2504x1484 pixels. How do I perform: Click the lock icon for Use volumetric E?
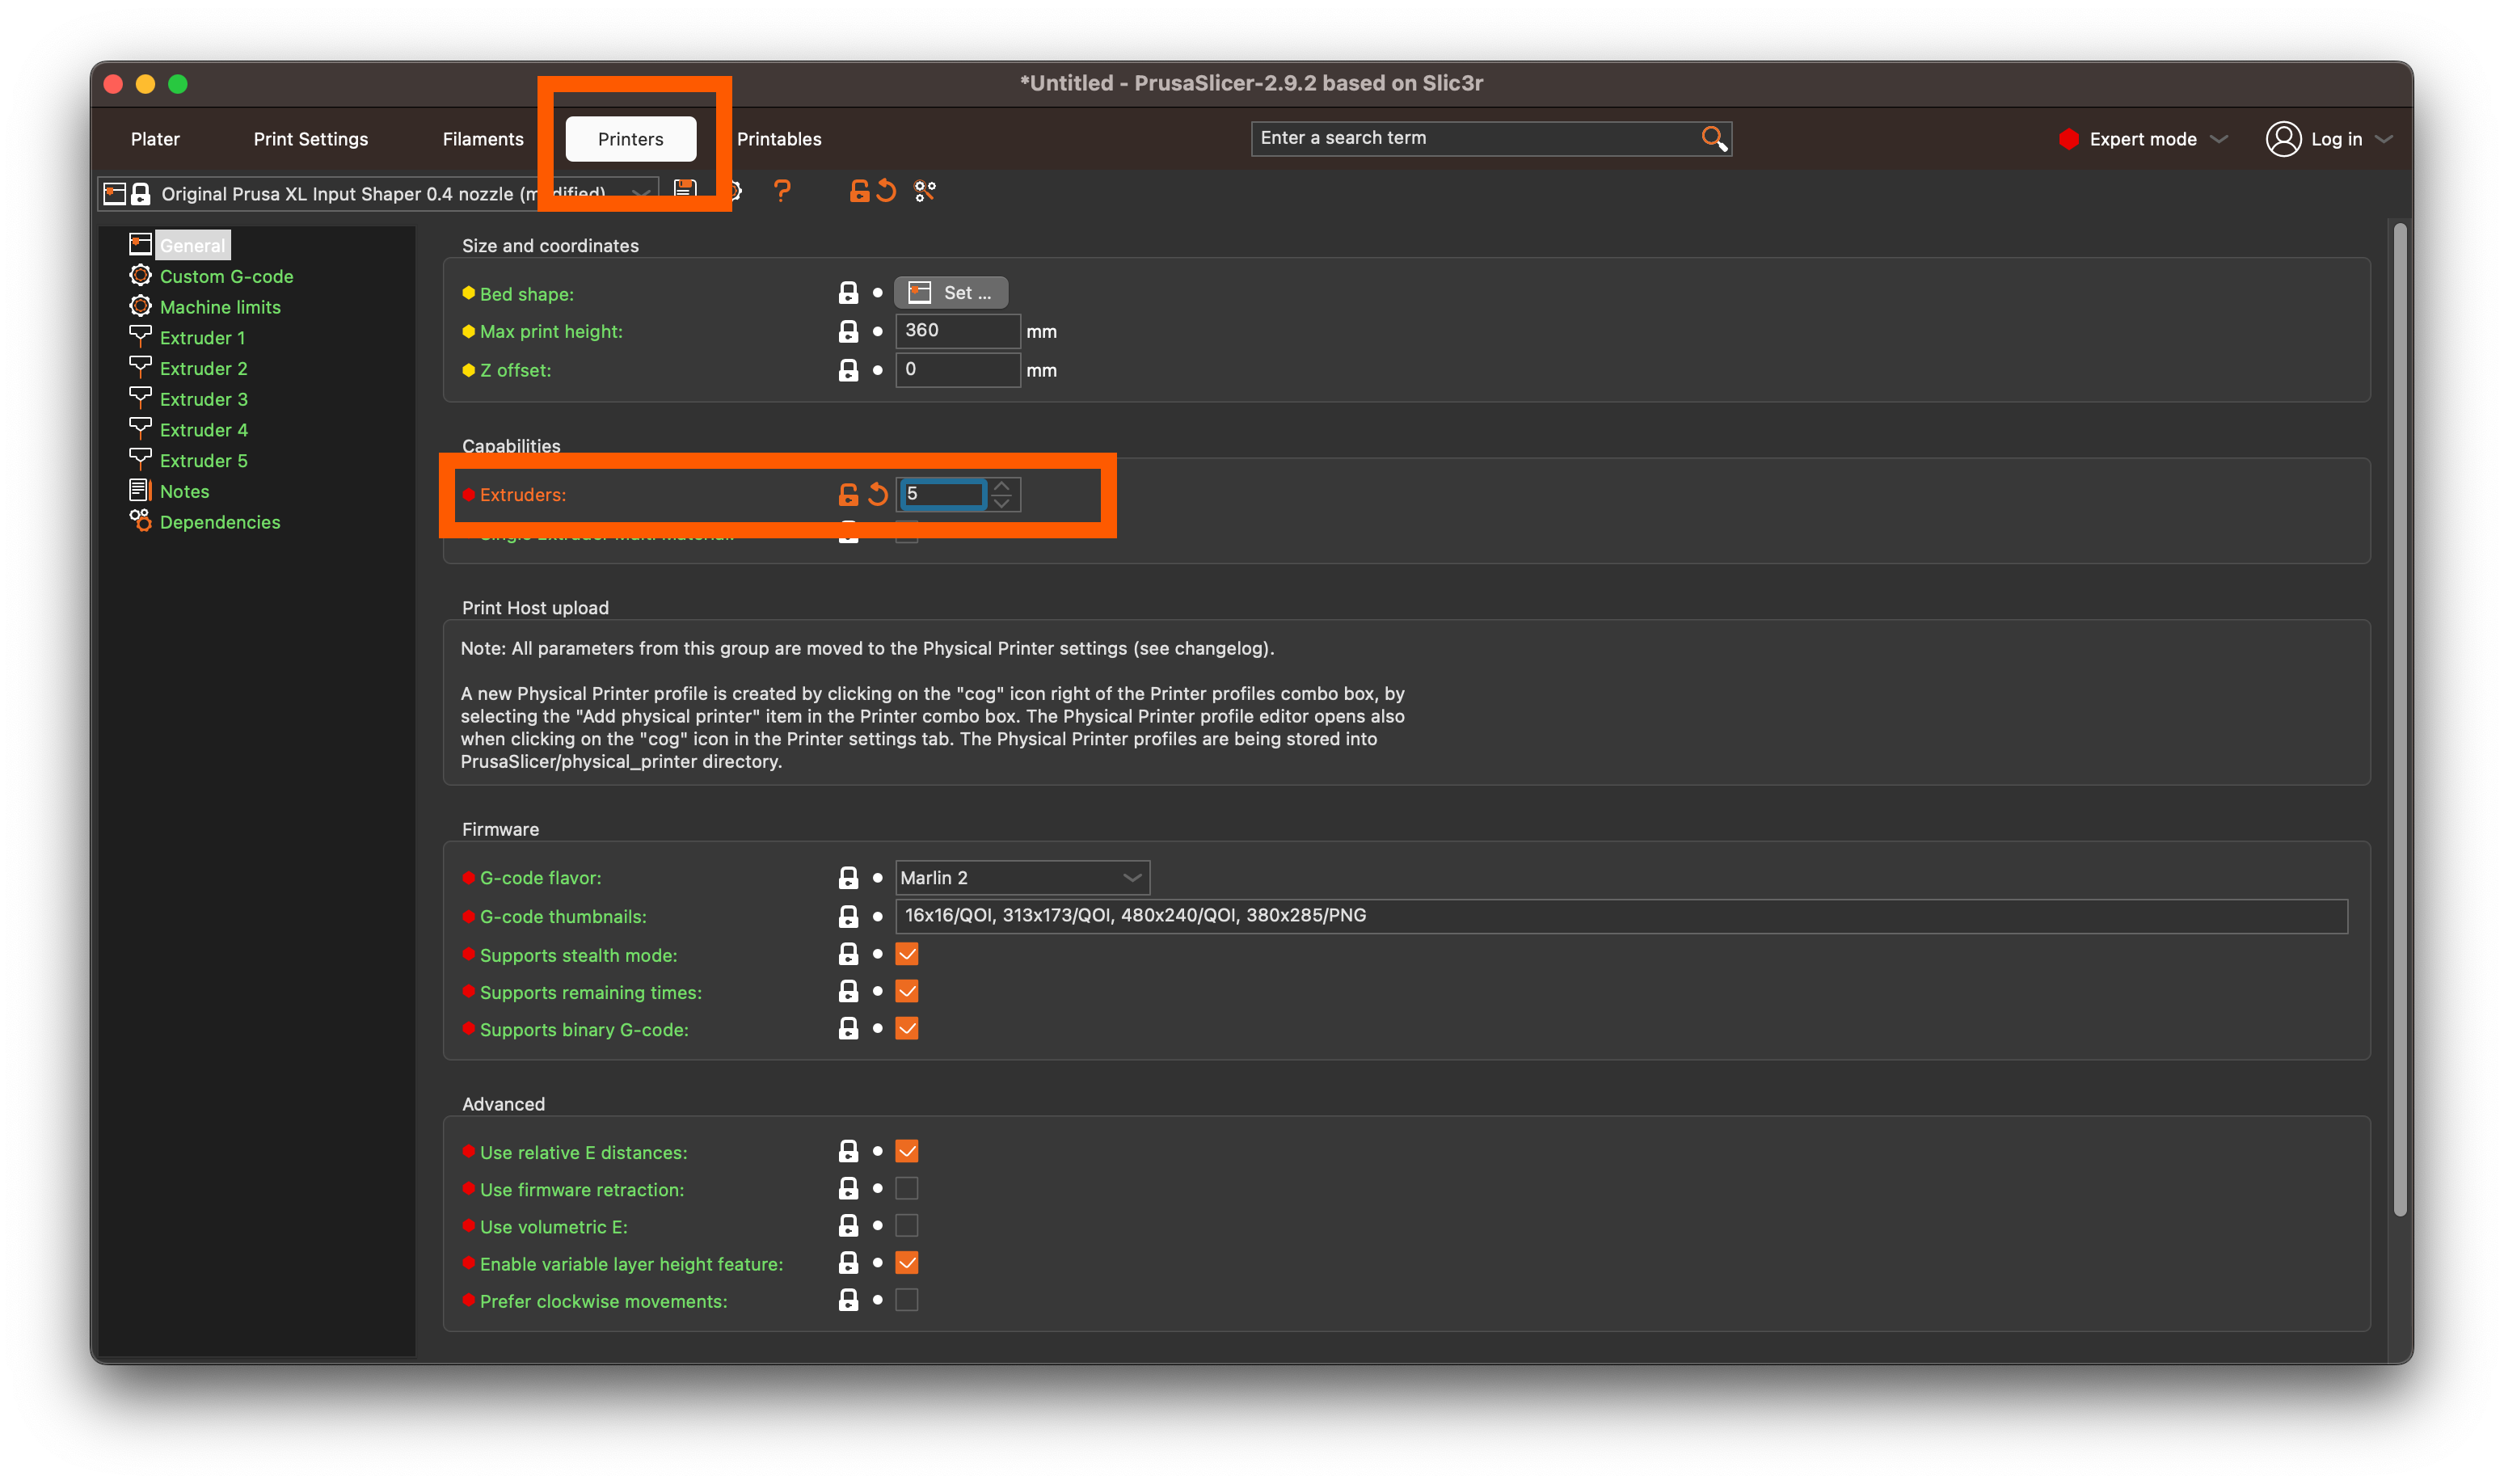tap(848, 1225)
